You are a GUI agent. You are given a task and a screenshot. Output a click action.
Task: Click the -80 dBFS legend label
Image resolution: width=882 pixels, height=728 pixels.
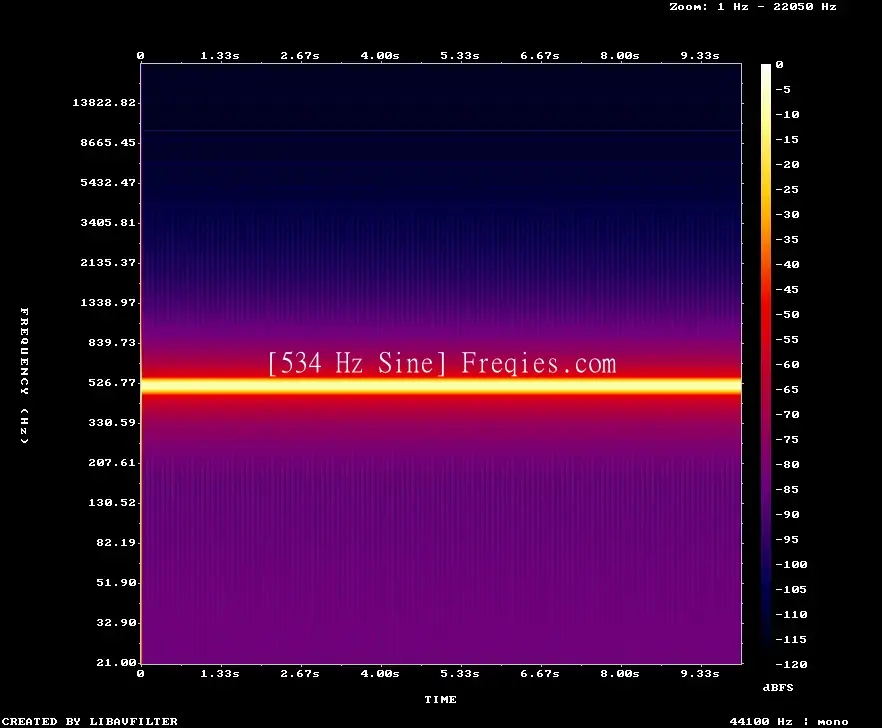tap(787, 465)
